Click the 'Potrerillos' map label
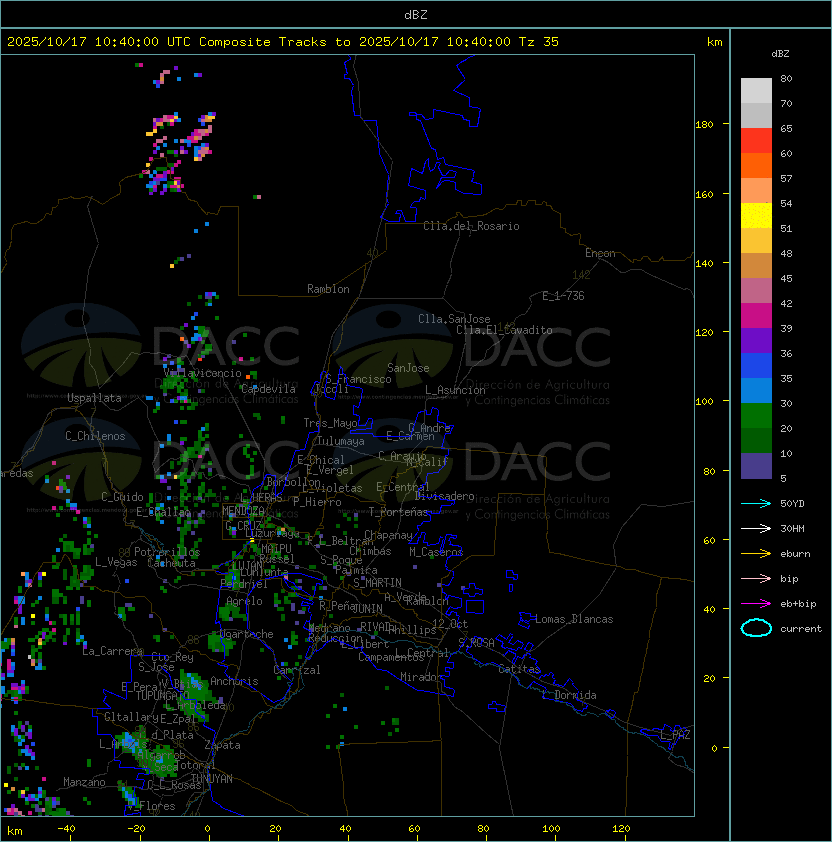The height and width of the screenshot is (842, 832). pyautogui.click(x=167, y=552)
